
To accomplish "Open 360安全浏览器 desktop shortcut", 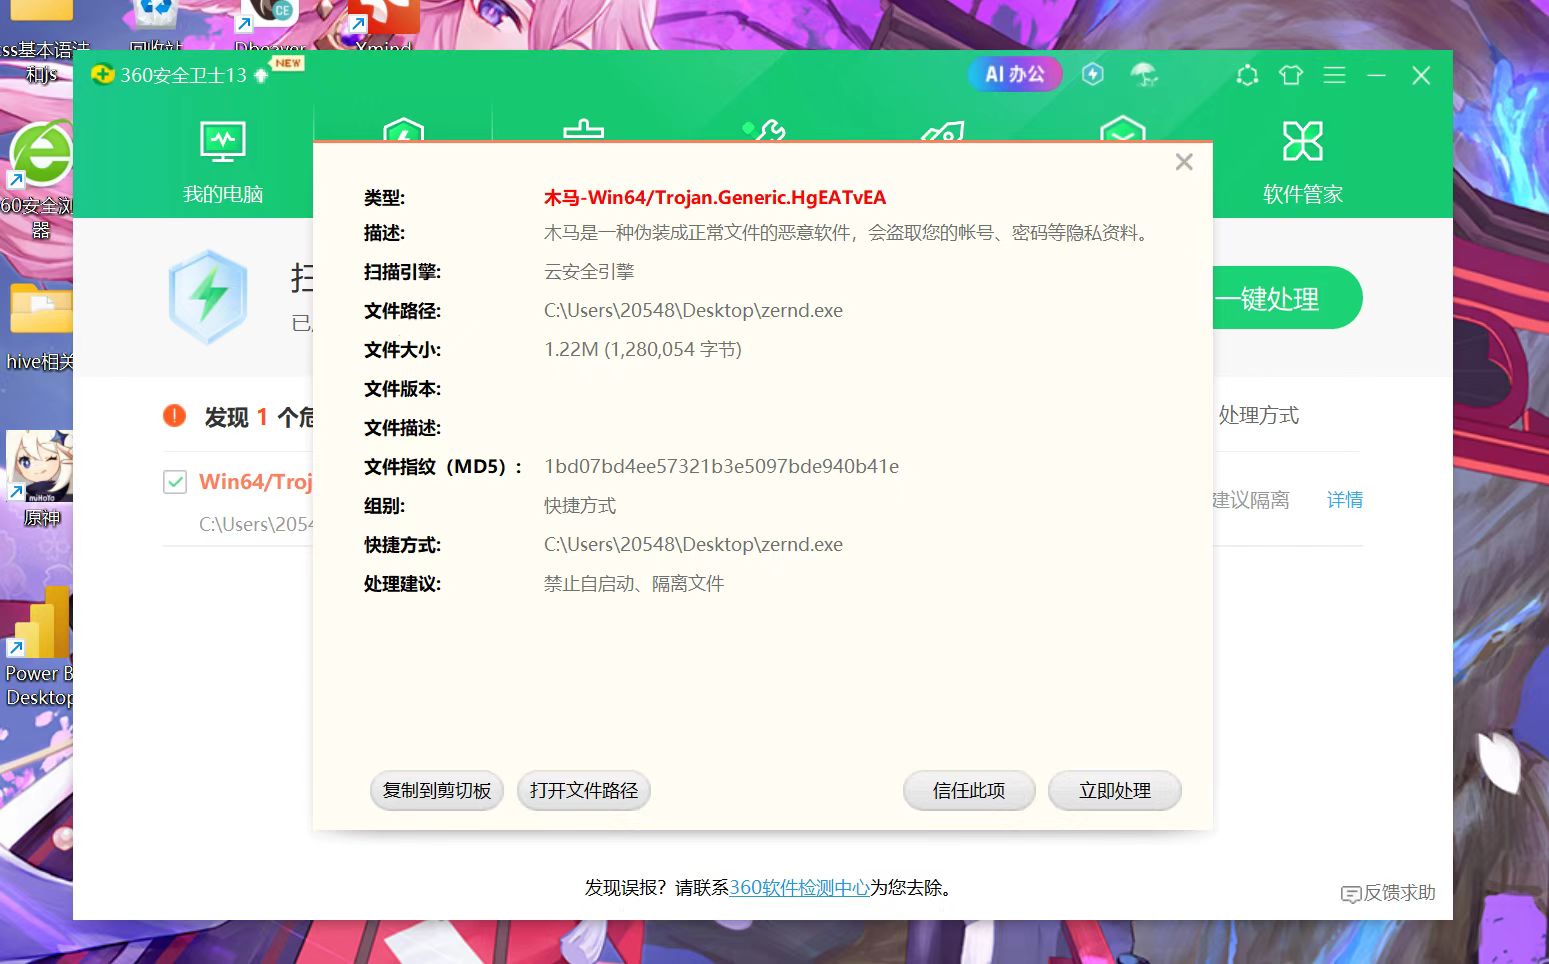I will [x=40, y=180].
